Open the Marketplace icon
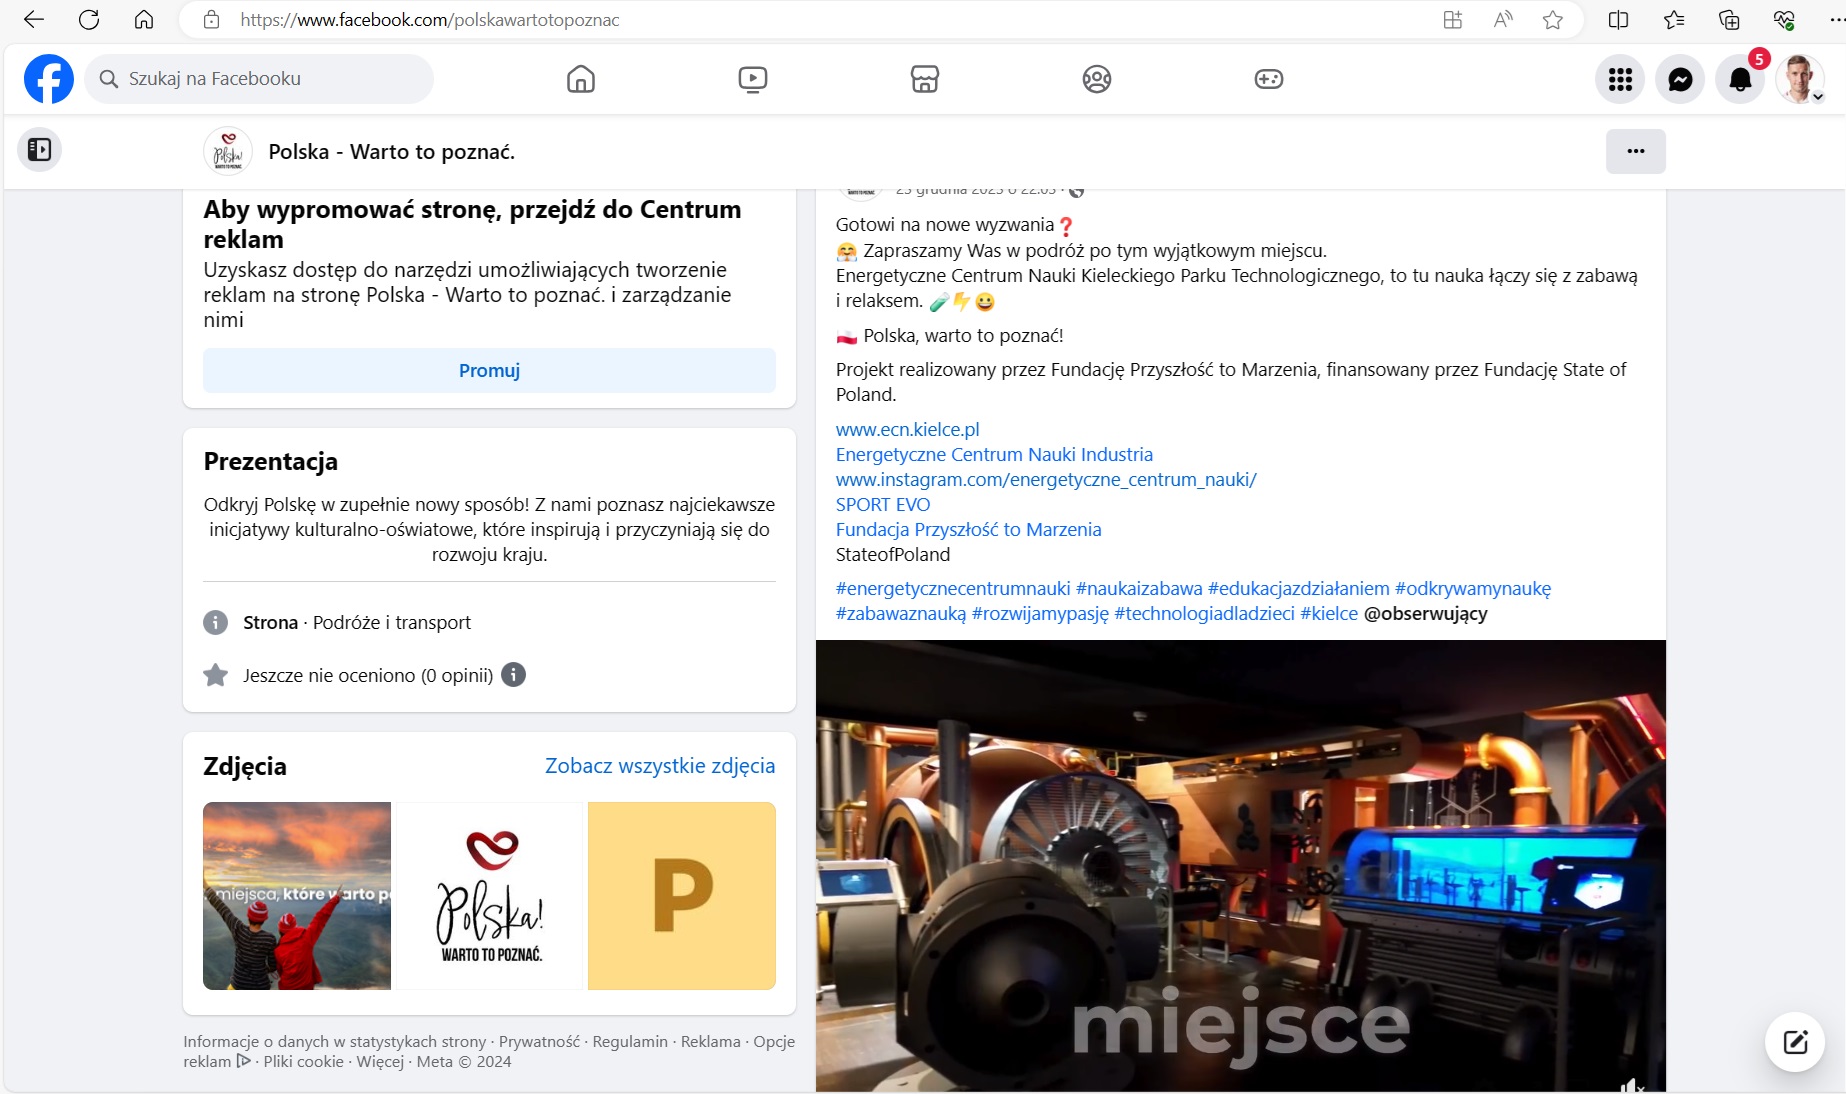1846x1094 pixels. pos(924,79)
